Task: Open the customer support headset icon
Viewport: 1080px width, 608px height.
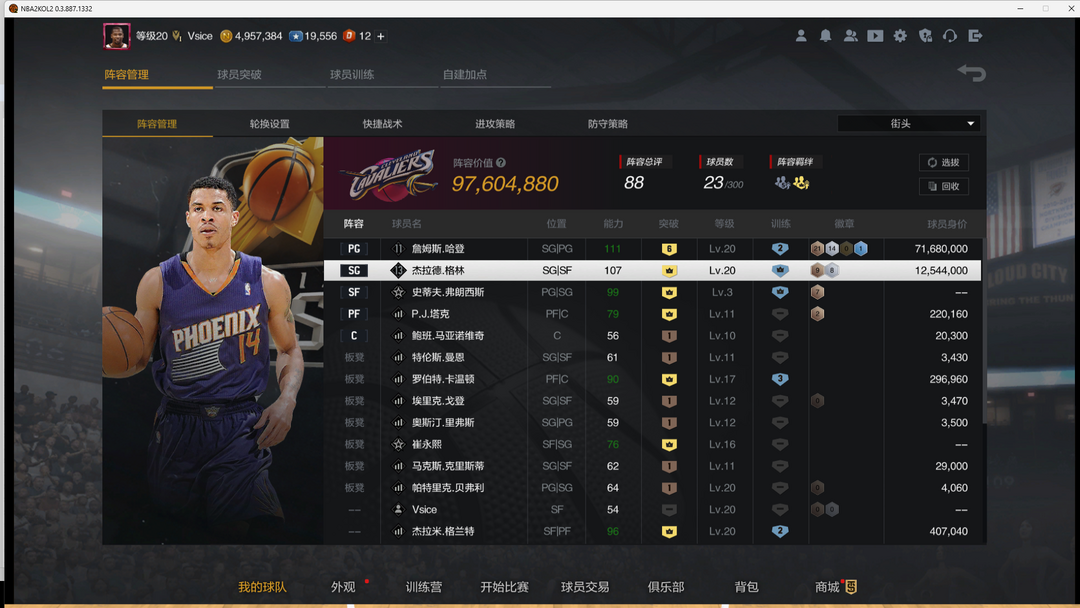Action: [x=950, y=36]
